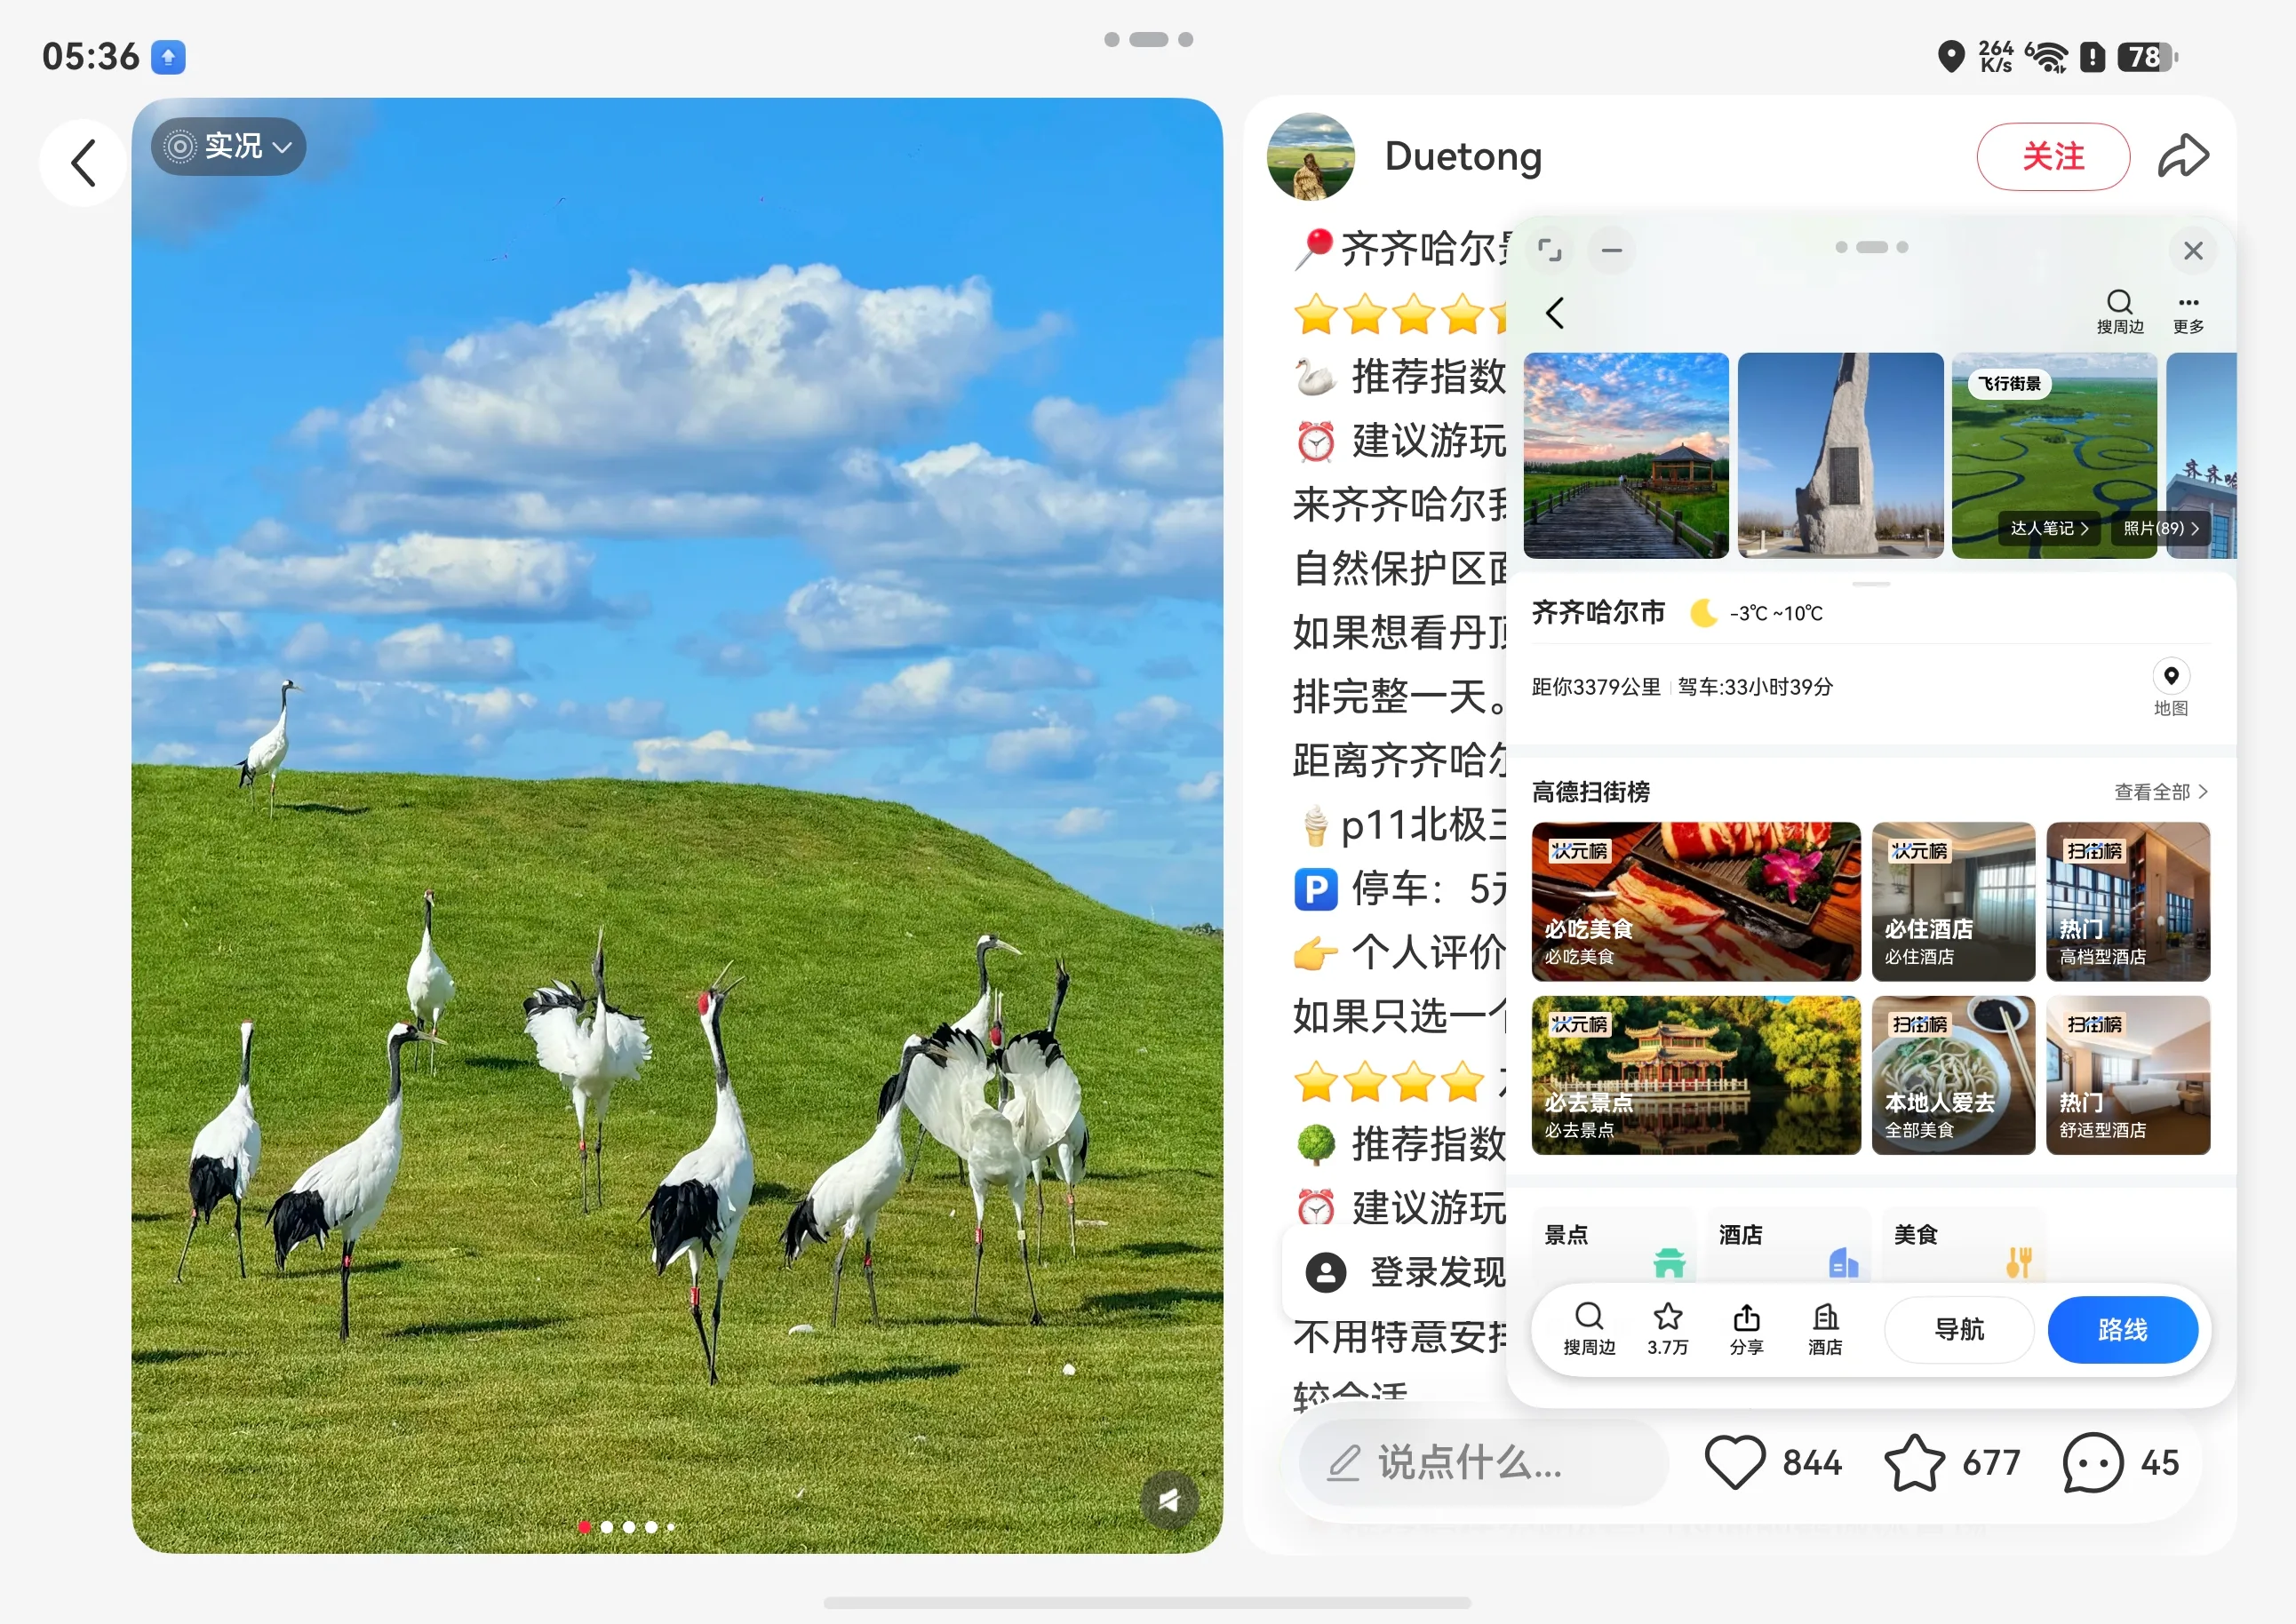The image size is (2296, 1624).
Task: Open 达人笔记 notes link
Action: 2049,528
